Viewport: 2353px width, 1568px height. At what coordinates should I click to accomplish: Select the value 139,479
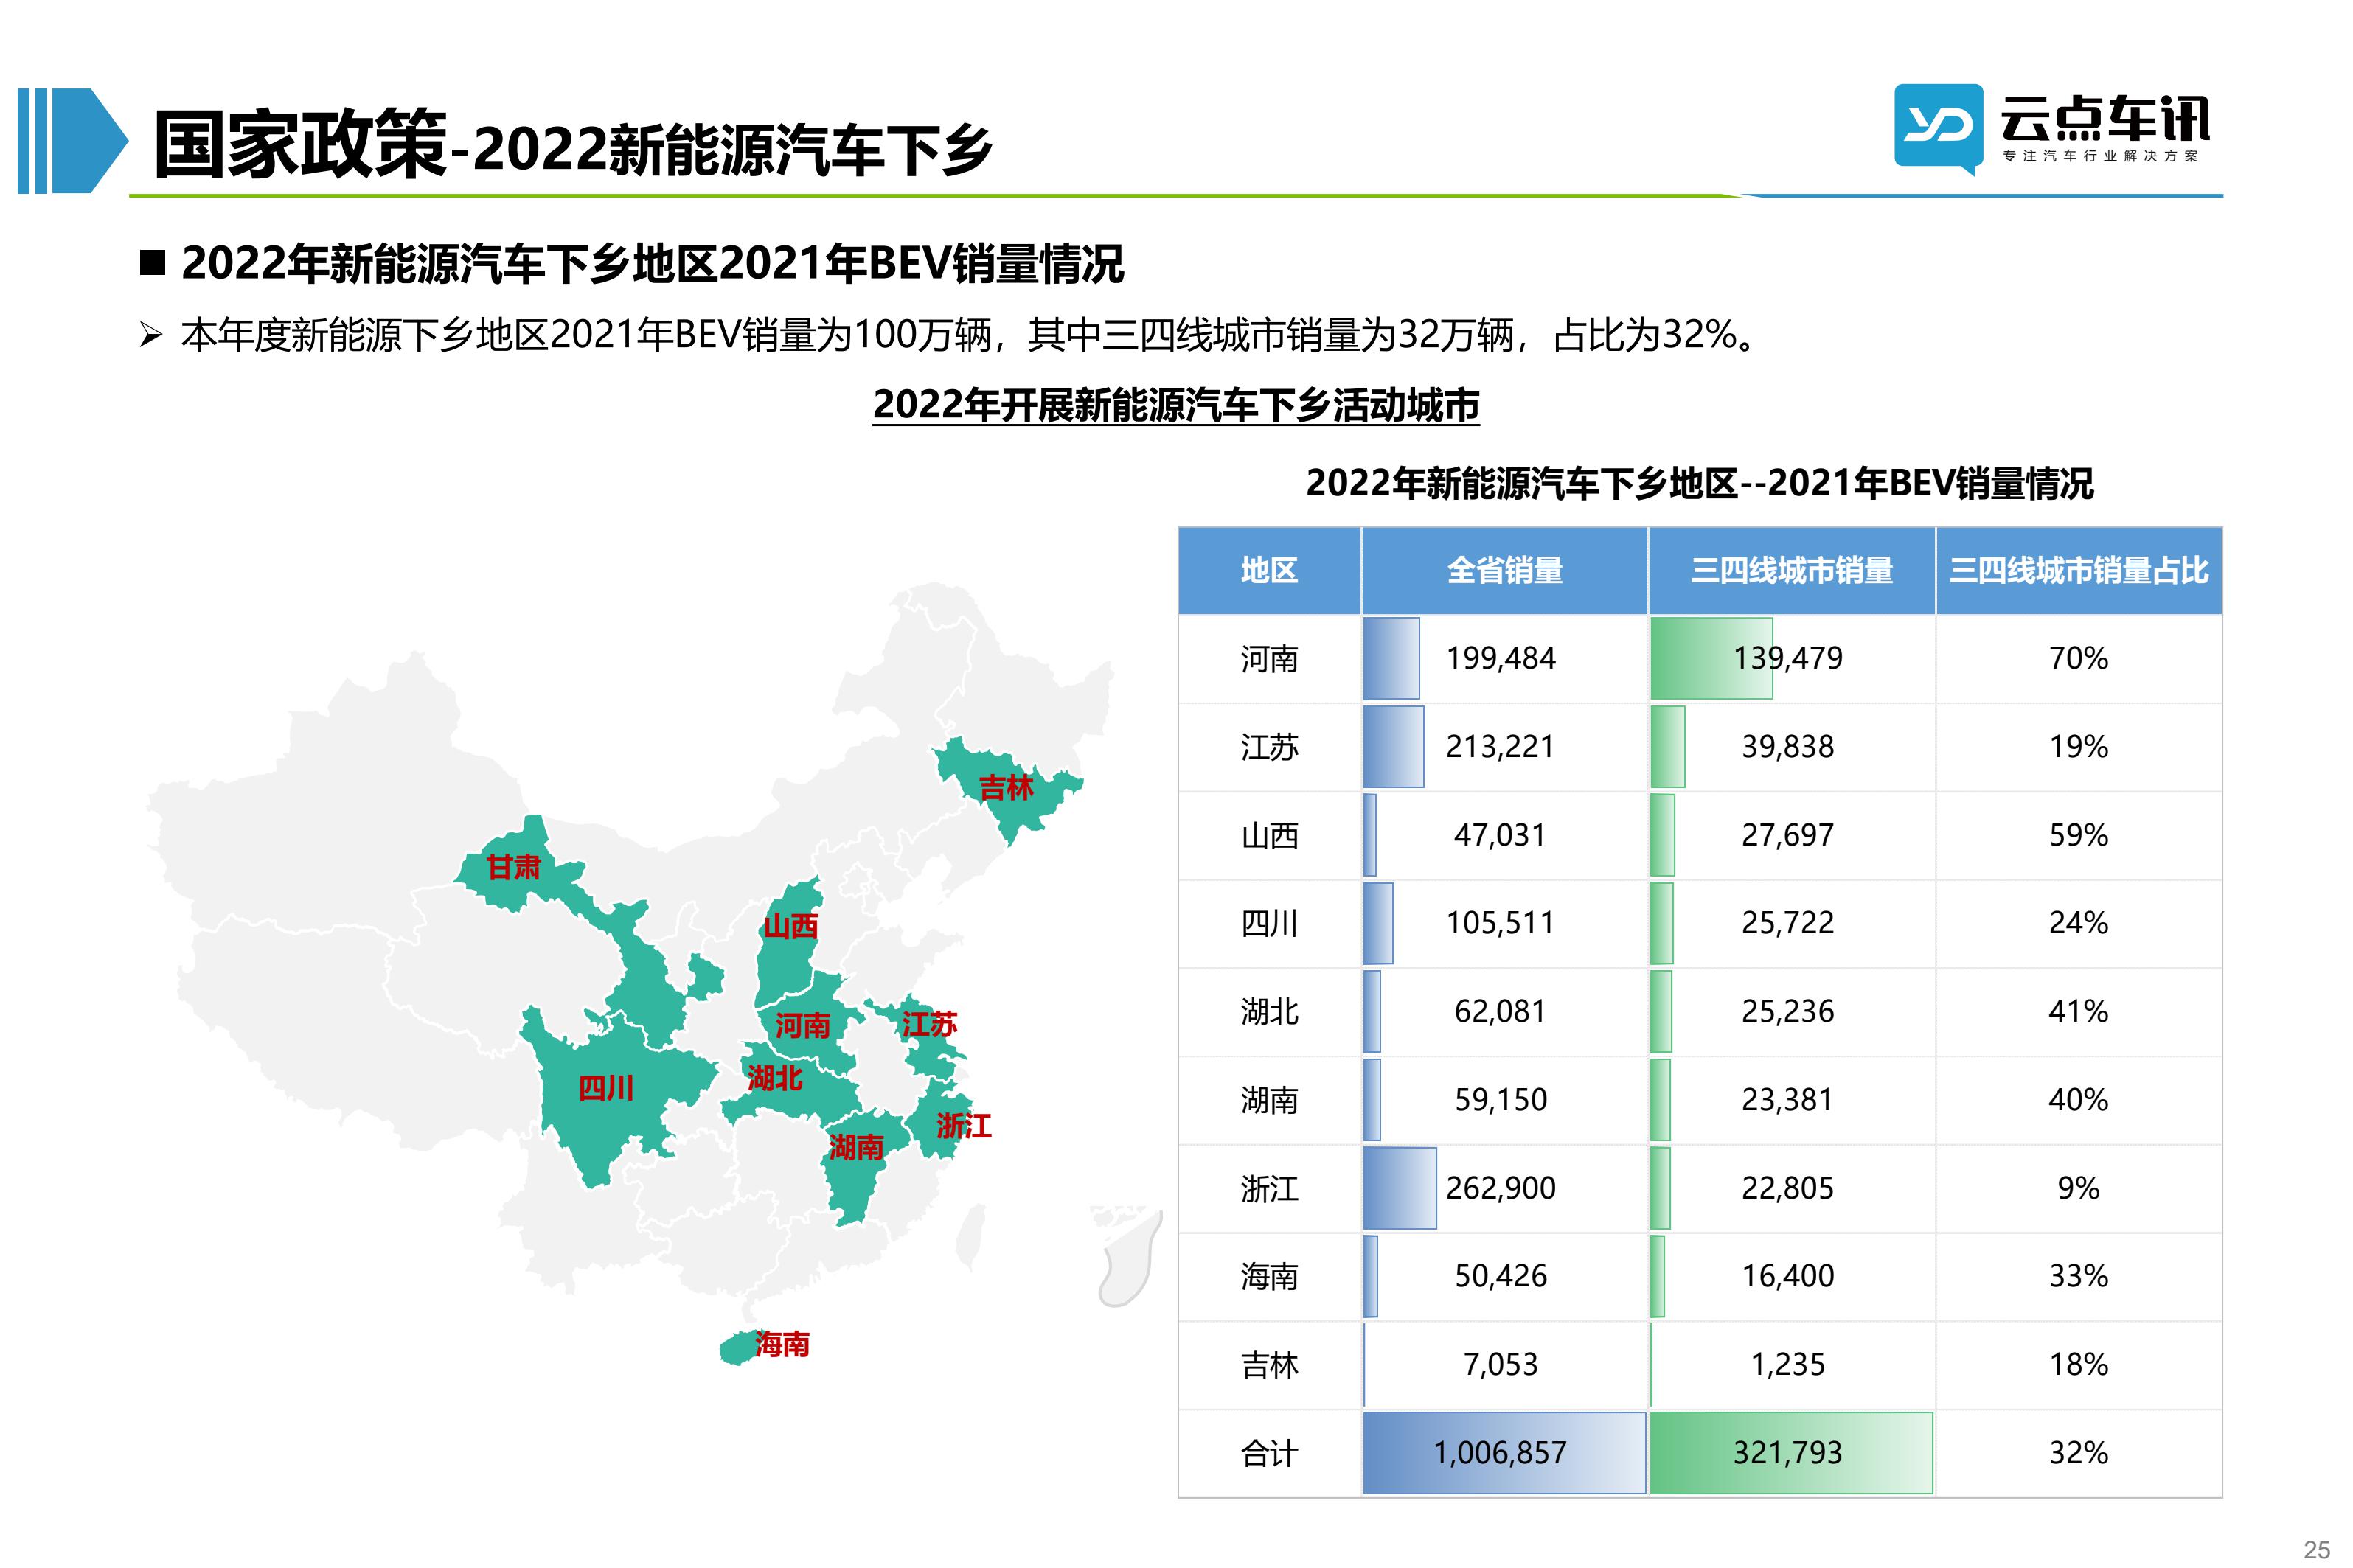point(1788,659)
